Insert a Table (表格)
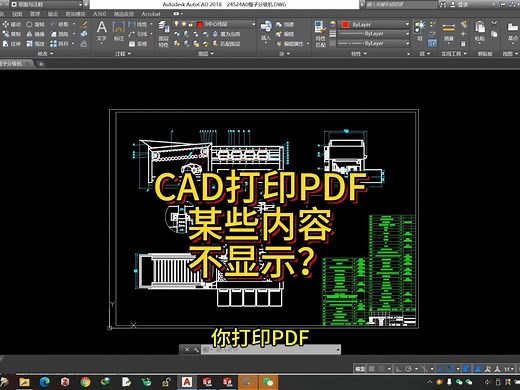This screenshot has height=390, width=520. tap(138, 44)
